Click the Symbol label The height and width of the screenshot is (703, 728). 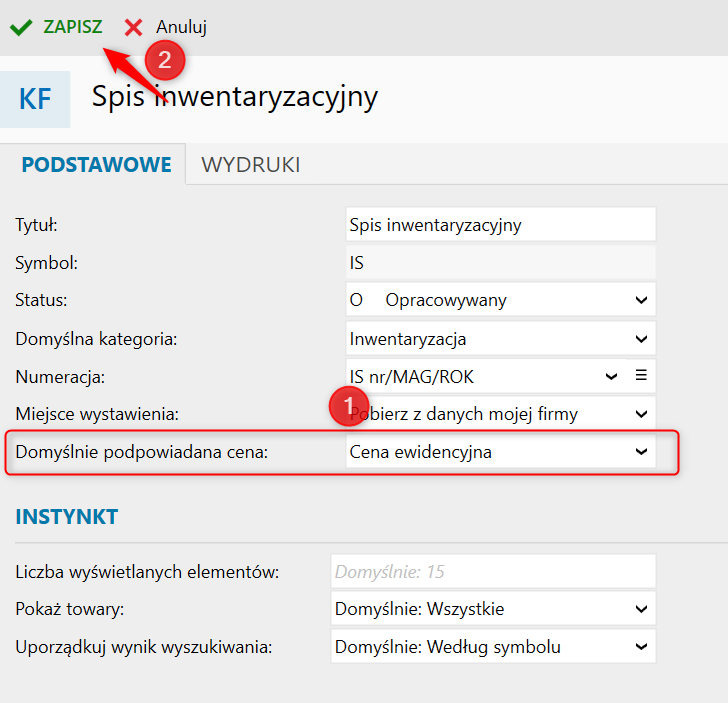[x=46, y=263]
